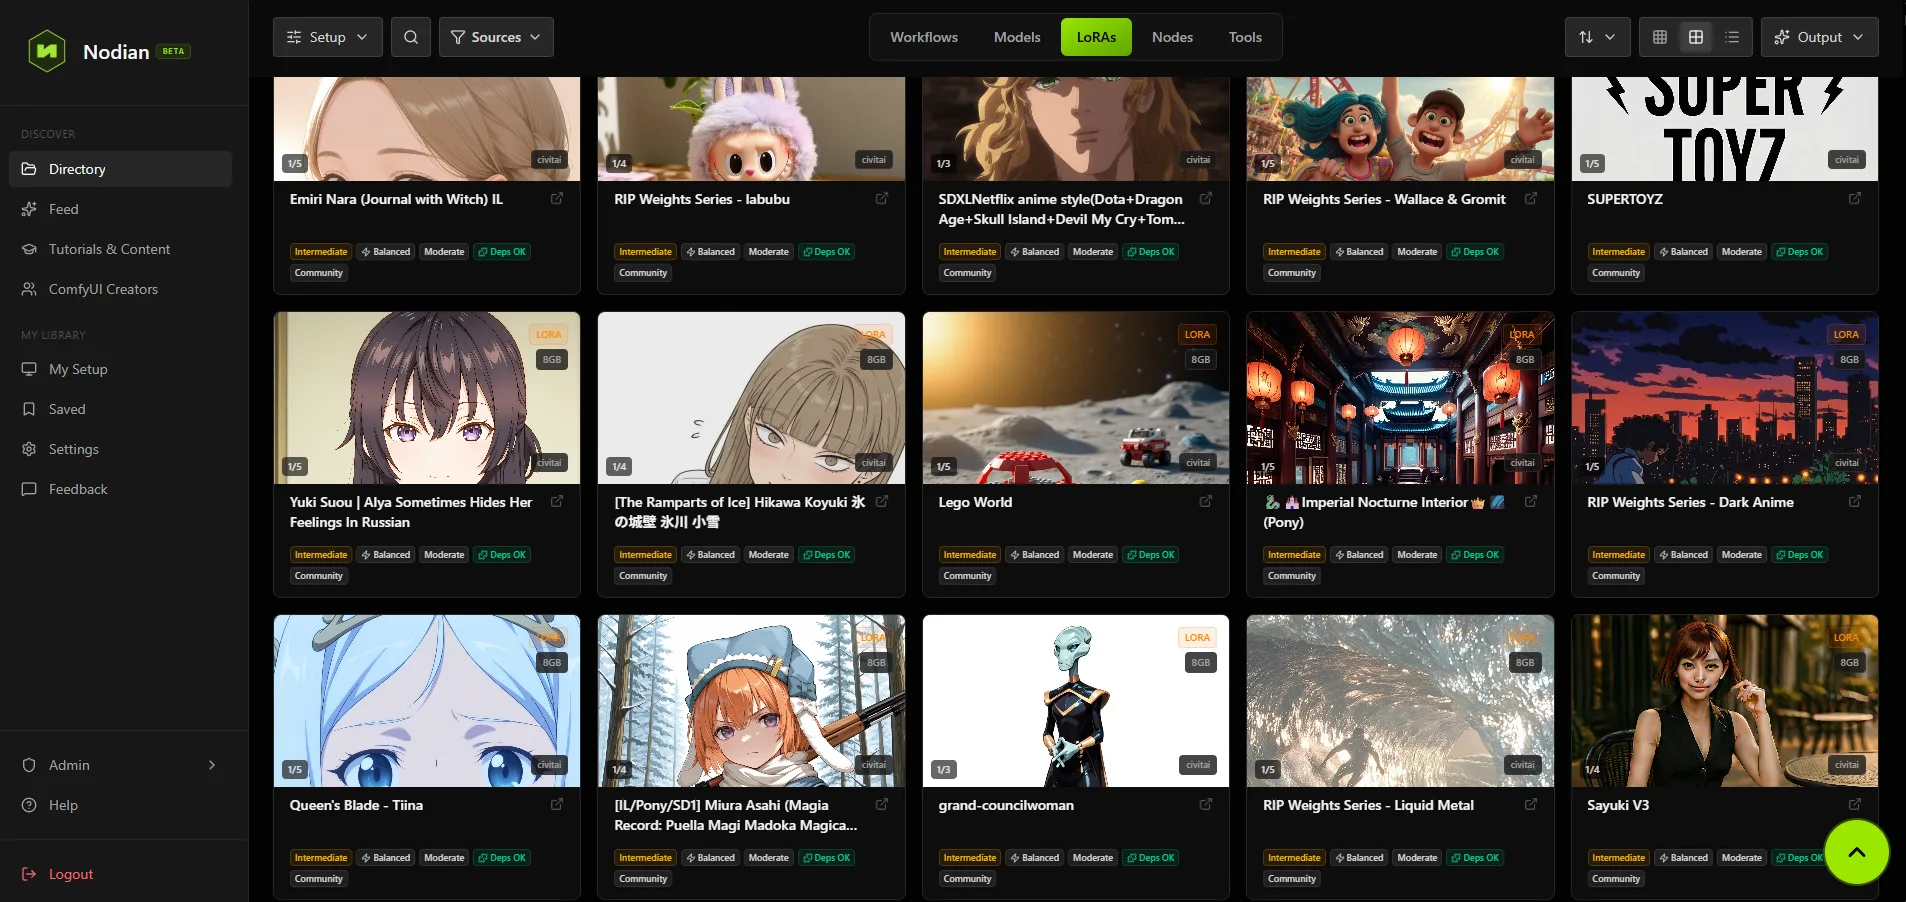
Task: Expand the Sources filter dropdown
Action: [x=496, y=37]
